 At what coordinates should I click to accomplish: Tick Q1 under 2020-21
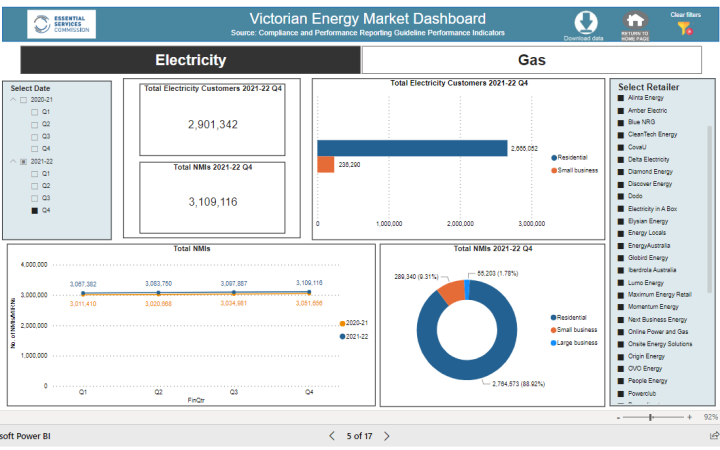34,112
